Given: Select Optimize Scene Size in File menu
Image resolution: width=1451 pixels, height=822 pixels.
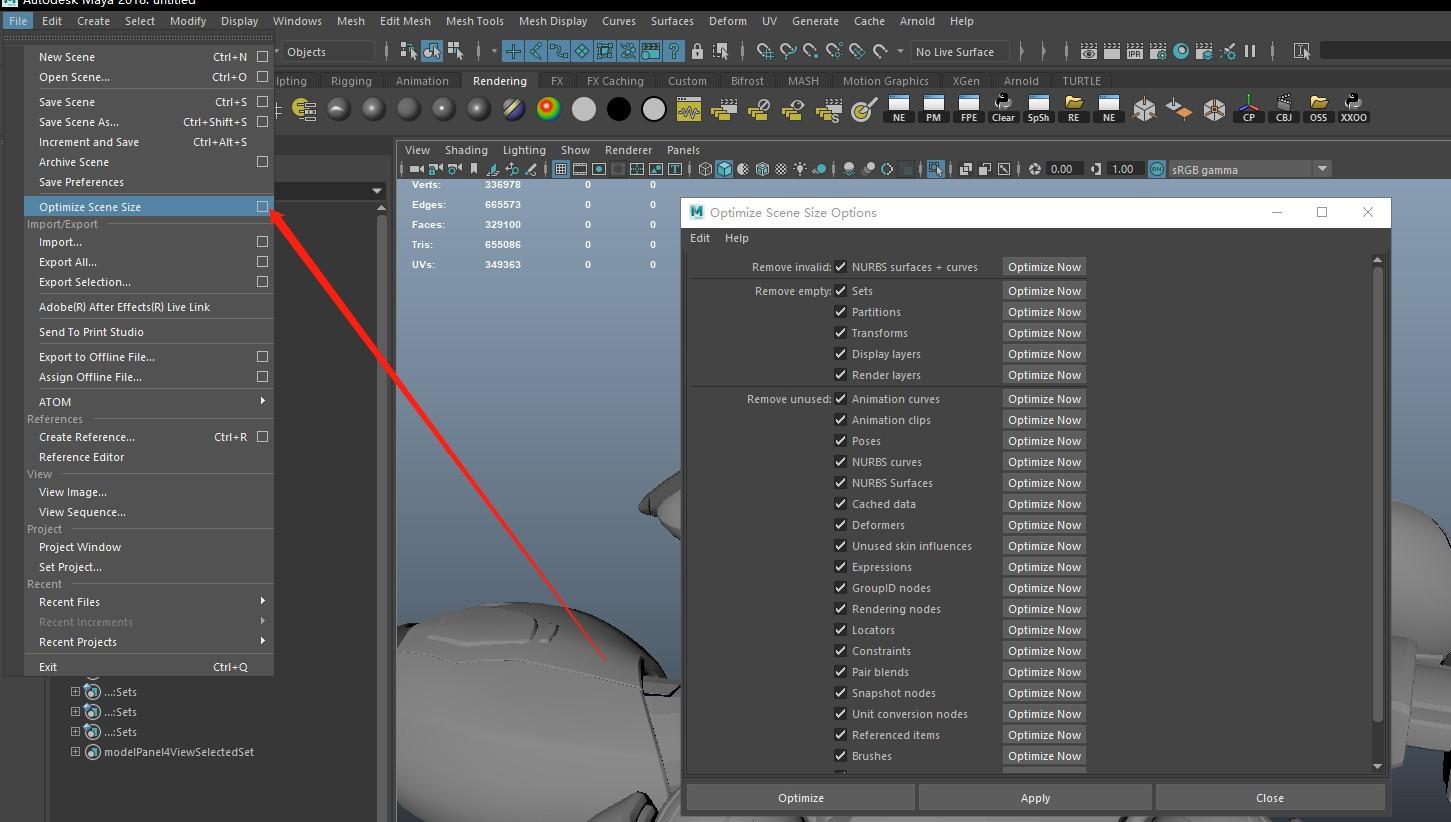Looking at the screenshot, I should click(90, 207).
